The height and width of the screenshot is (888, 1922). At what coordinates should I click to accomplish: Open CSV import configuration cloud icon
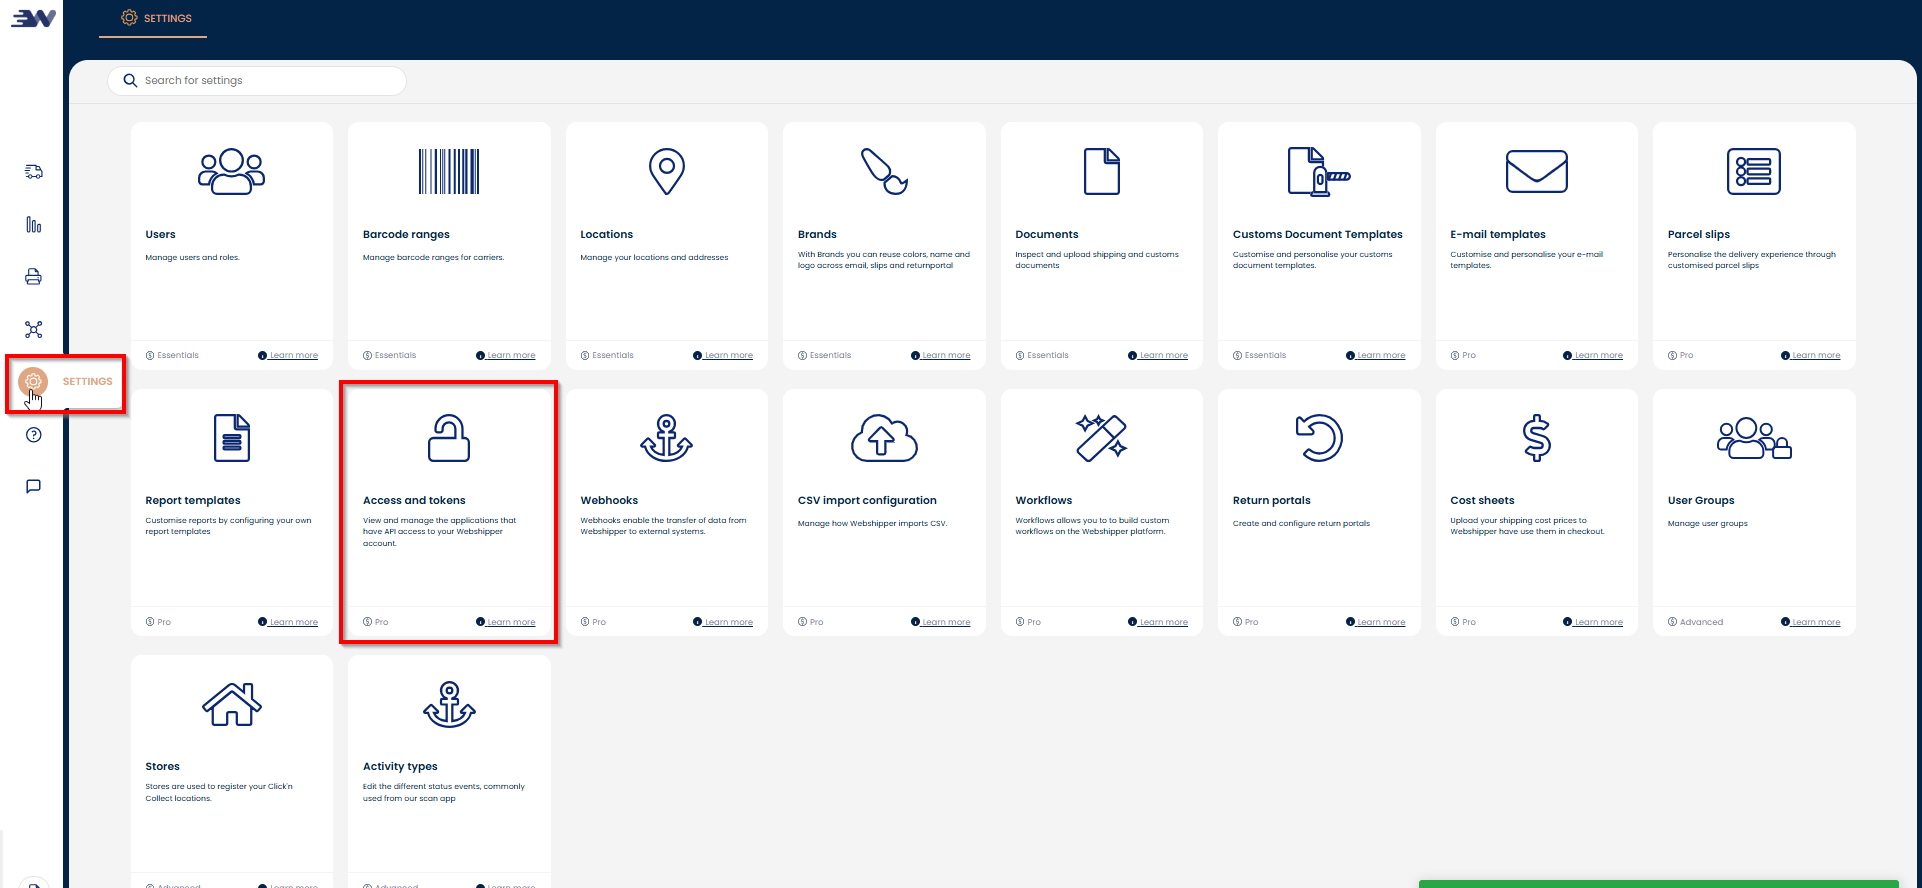pyautogui.click(x=884, y=438)
